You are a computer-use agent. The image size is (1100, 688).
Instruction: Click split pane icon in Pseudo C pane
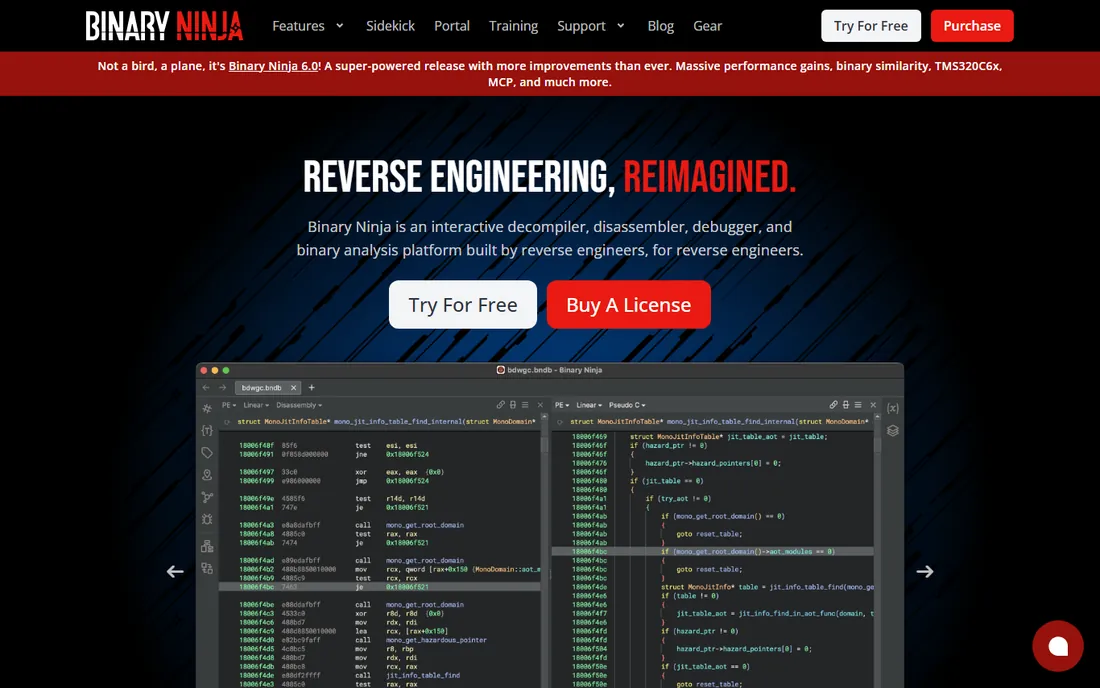(846, 405)
